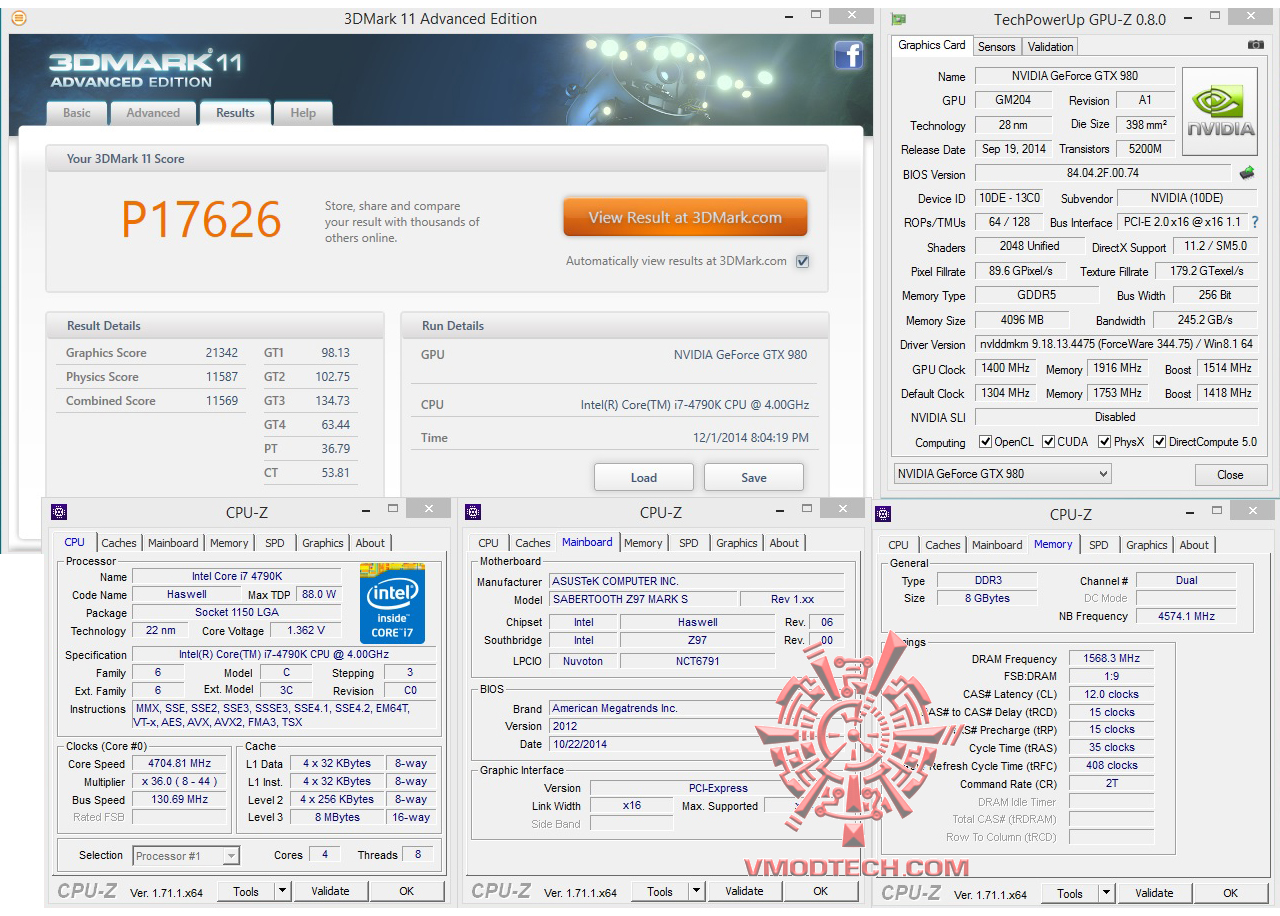Click the NVIDIA logo in GPU-Z

click(1220, 112)
